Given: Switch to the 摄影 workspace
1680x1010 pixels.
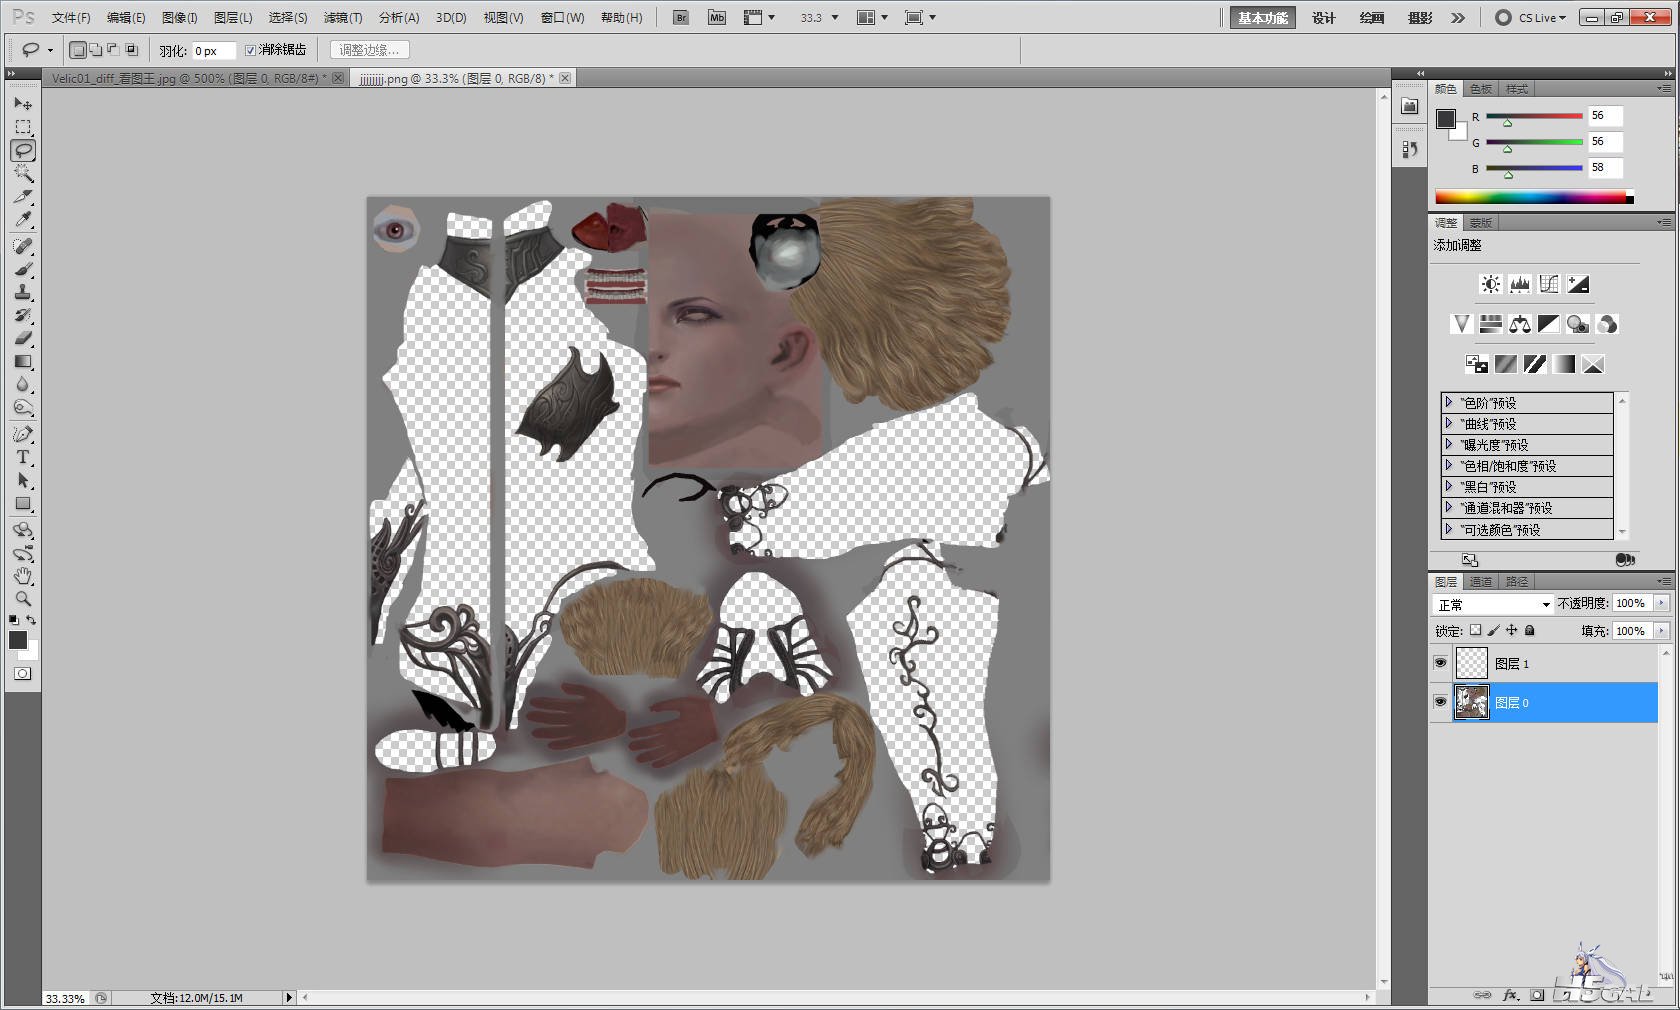Looking at the screenshot, I should pyautogui.click(x=1420, y=17).
